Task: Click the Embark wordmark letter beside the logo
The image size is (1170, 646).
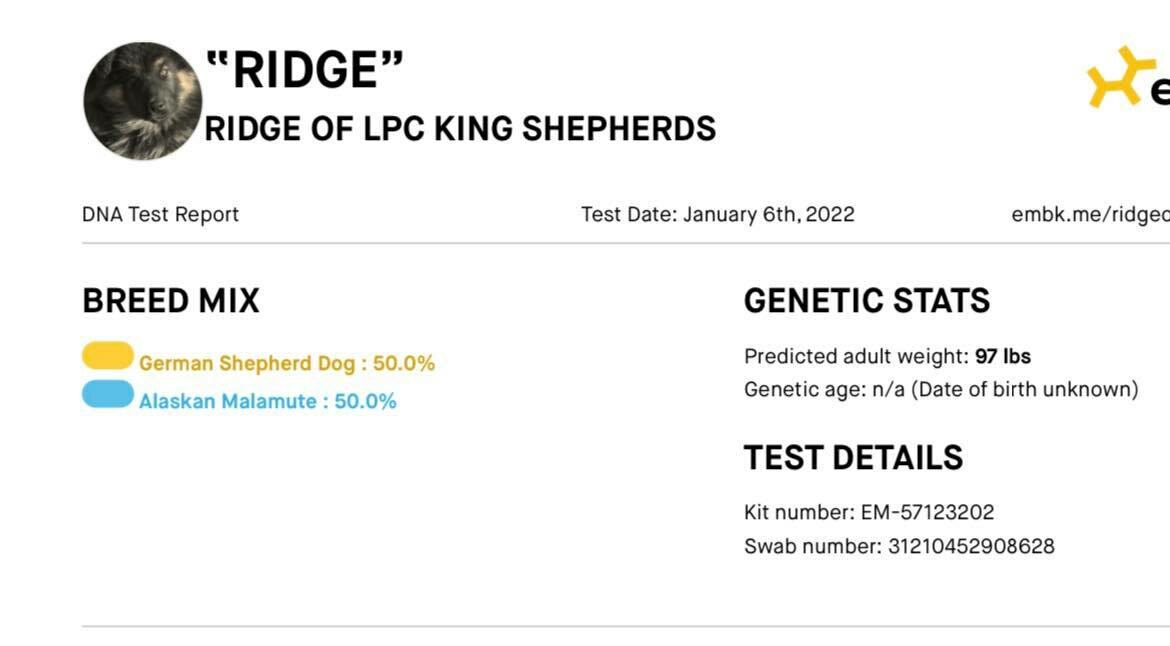Action: point(1160,91)
